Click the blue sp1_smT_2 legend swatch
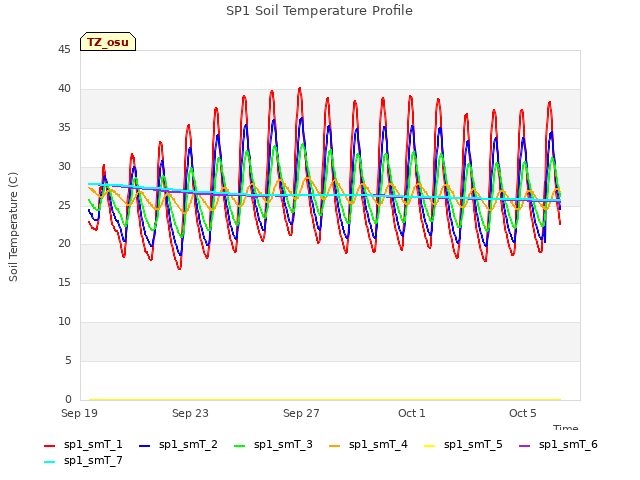The width and height of the screenshot is (640, 480). [144, 446]
